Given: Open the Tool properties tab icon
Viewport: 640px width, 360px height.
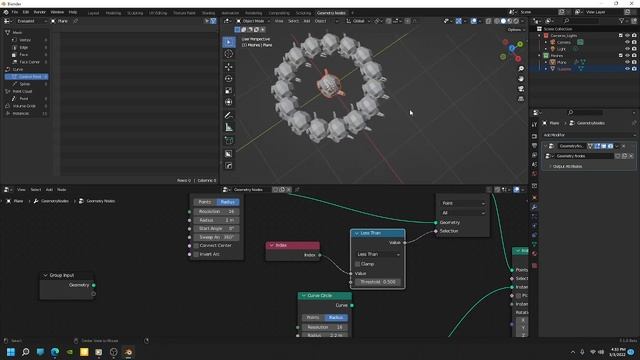Looking at the screenshot, I should point(534,124).
